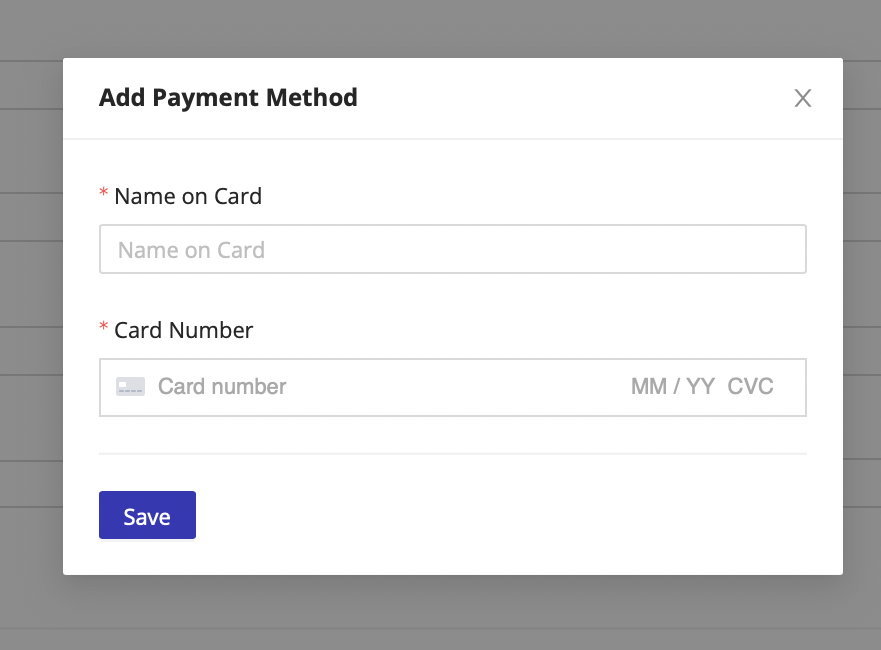881x650 pixels.
Task: Select the CVC security code field
Action: pos(750,386)
